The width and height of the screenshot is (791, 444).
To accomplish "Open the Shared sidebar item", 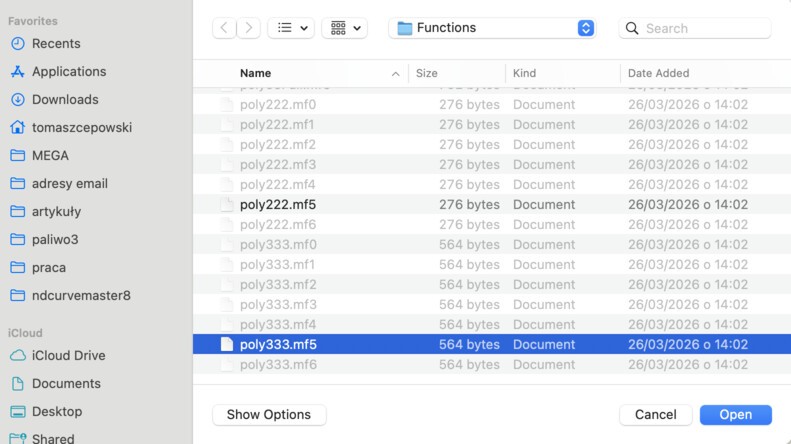I will pyautogui.click(x=42, y=438).
